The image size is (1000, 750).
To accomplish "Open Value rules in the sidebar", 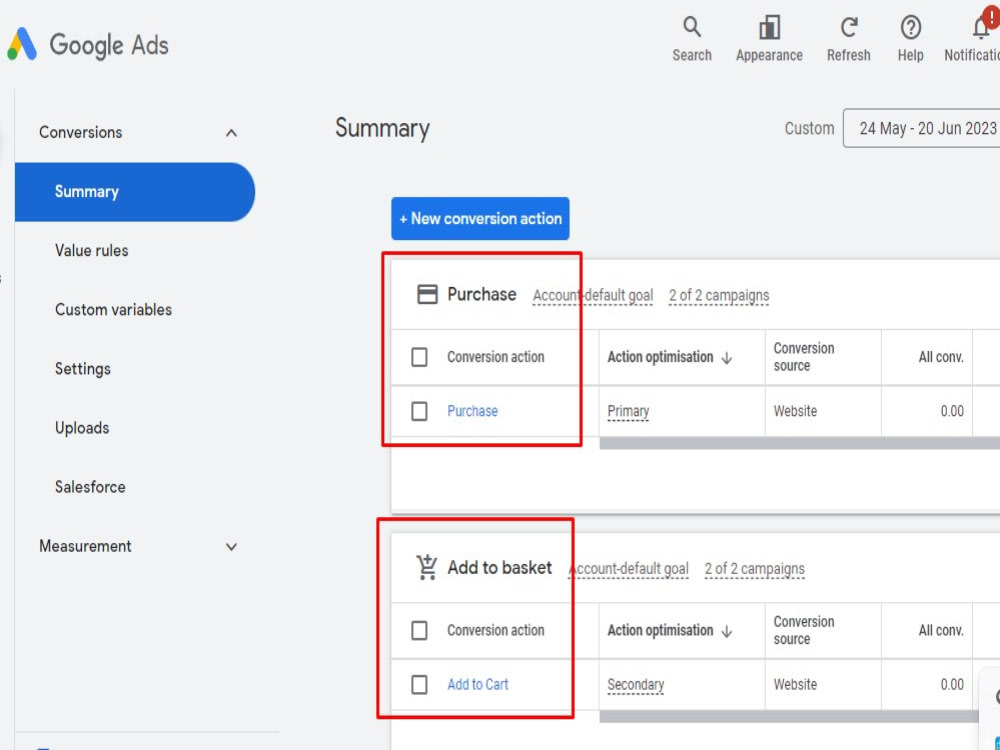I will tap(92, 251).
